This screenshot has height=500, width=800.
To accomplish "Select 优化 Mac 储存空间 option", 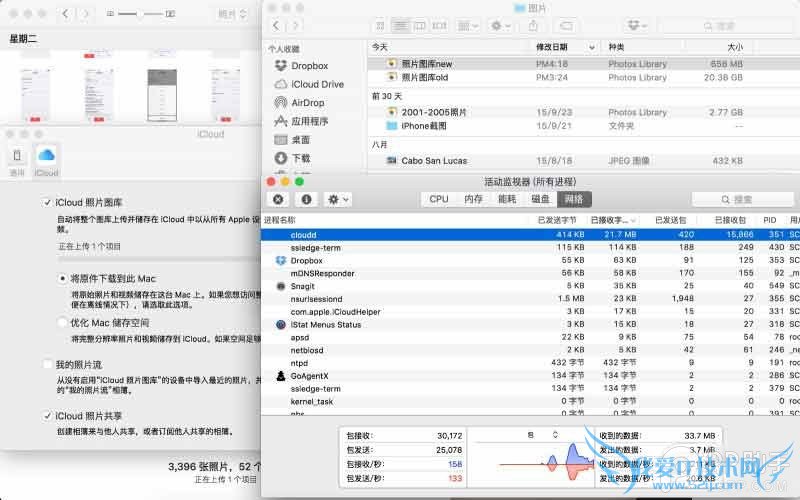I will (62, 322).
